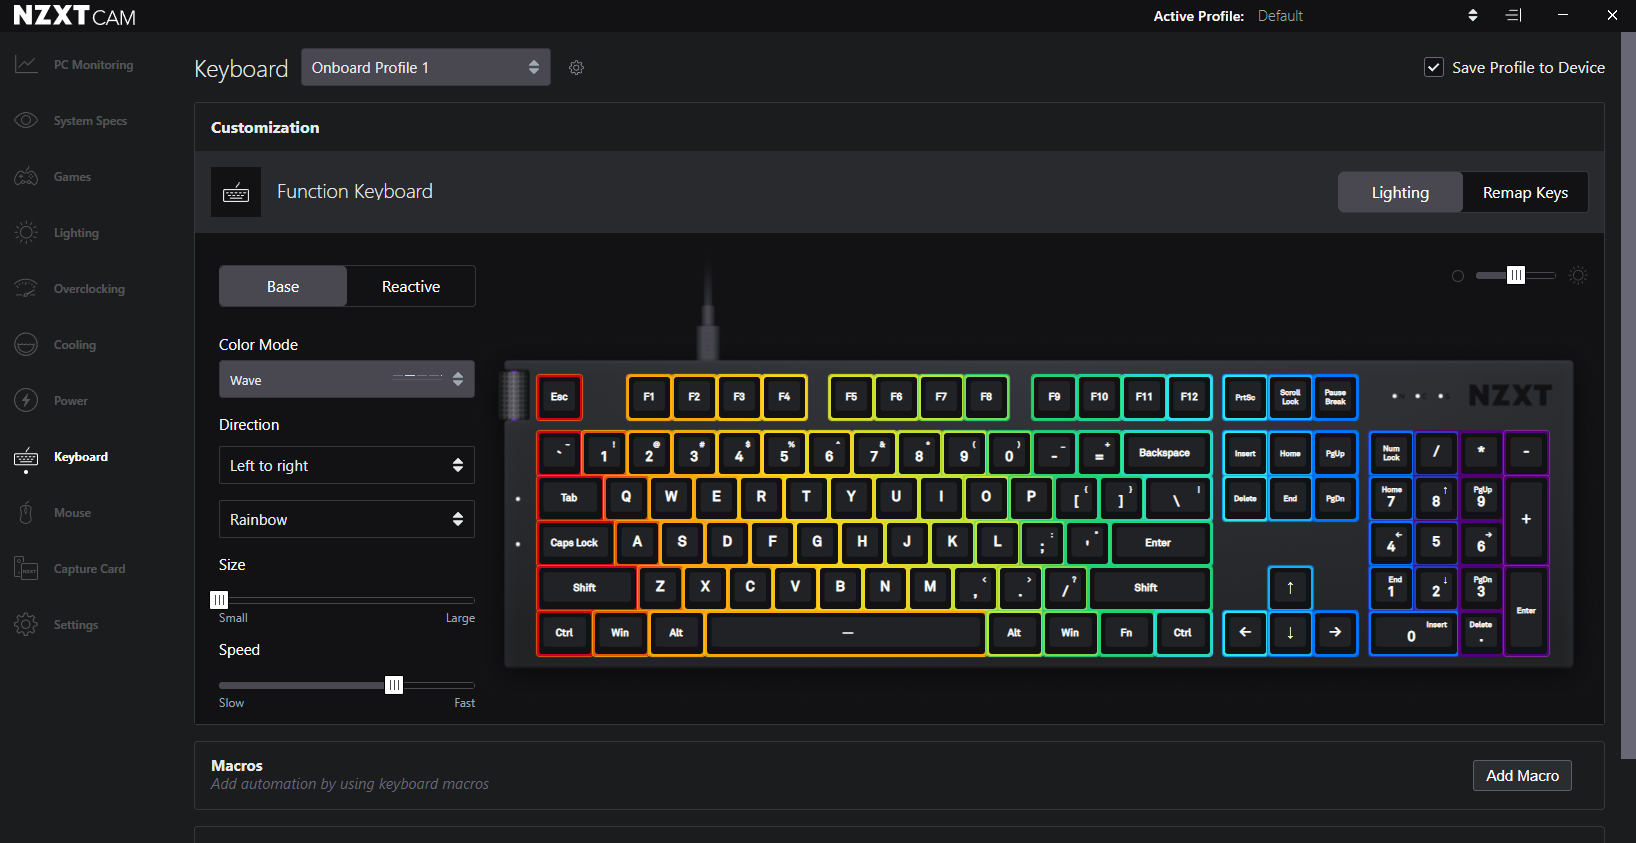Open Lighting sun icon in sidebar
This screenshot has height=843, width=1636.
point(26,232)
